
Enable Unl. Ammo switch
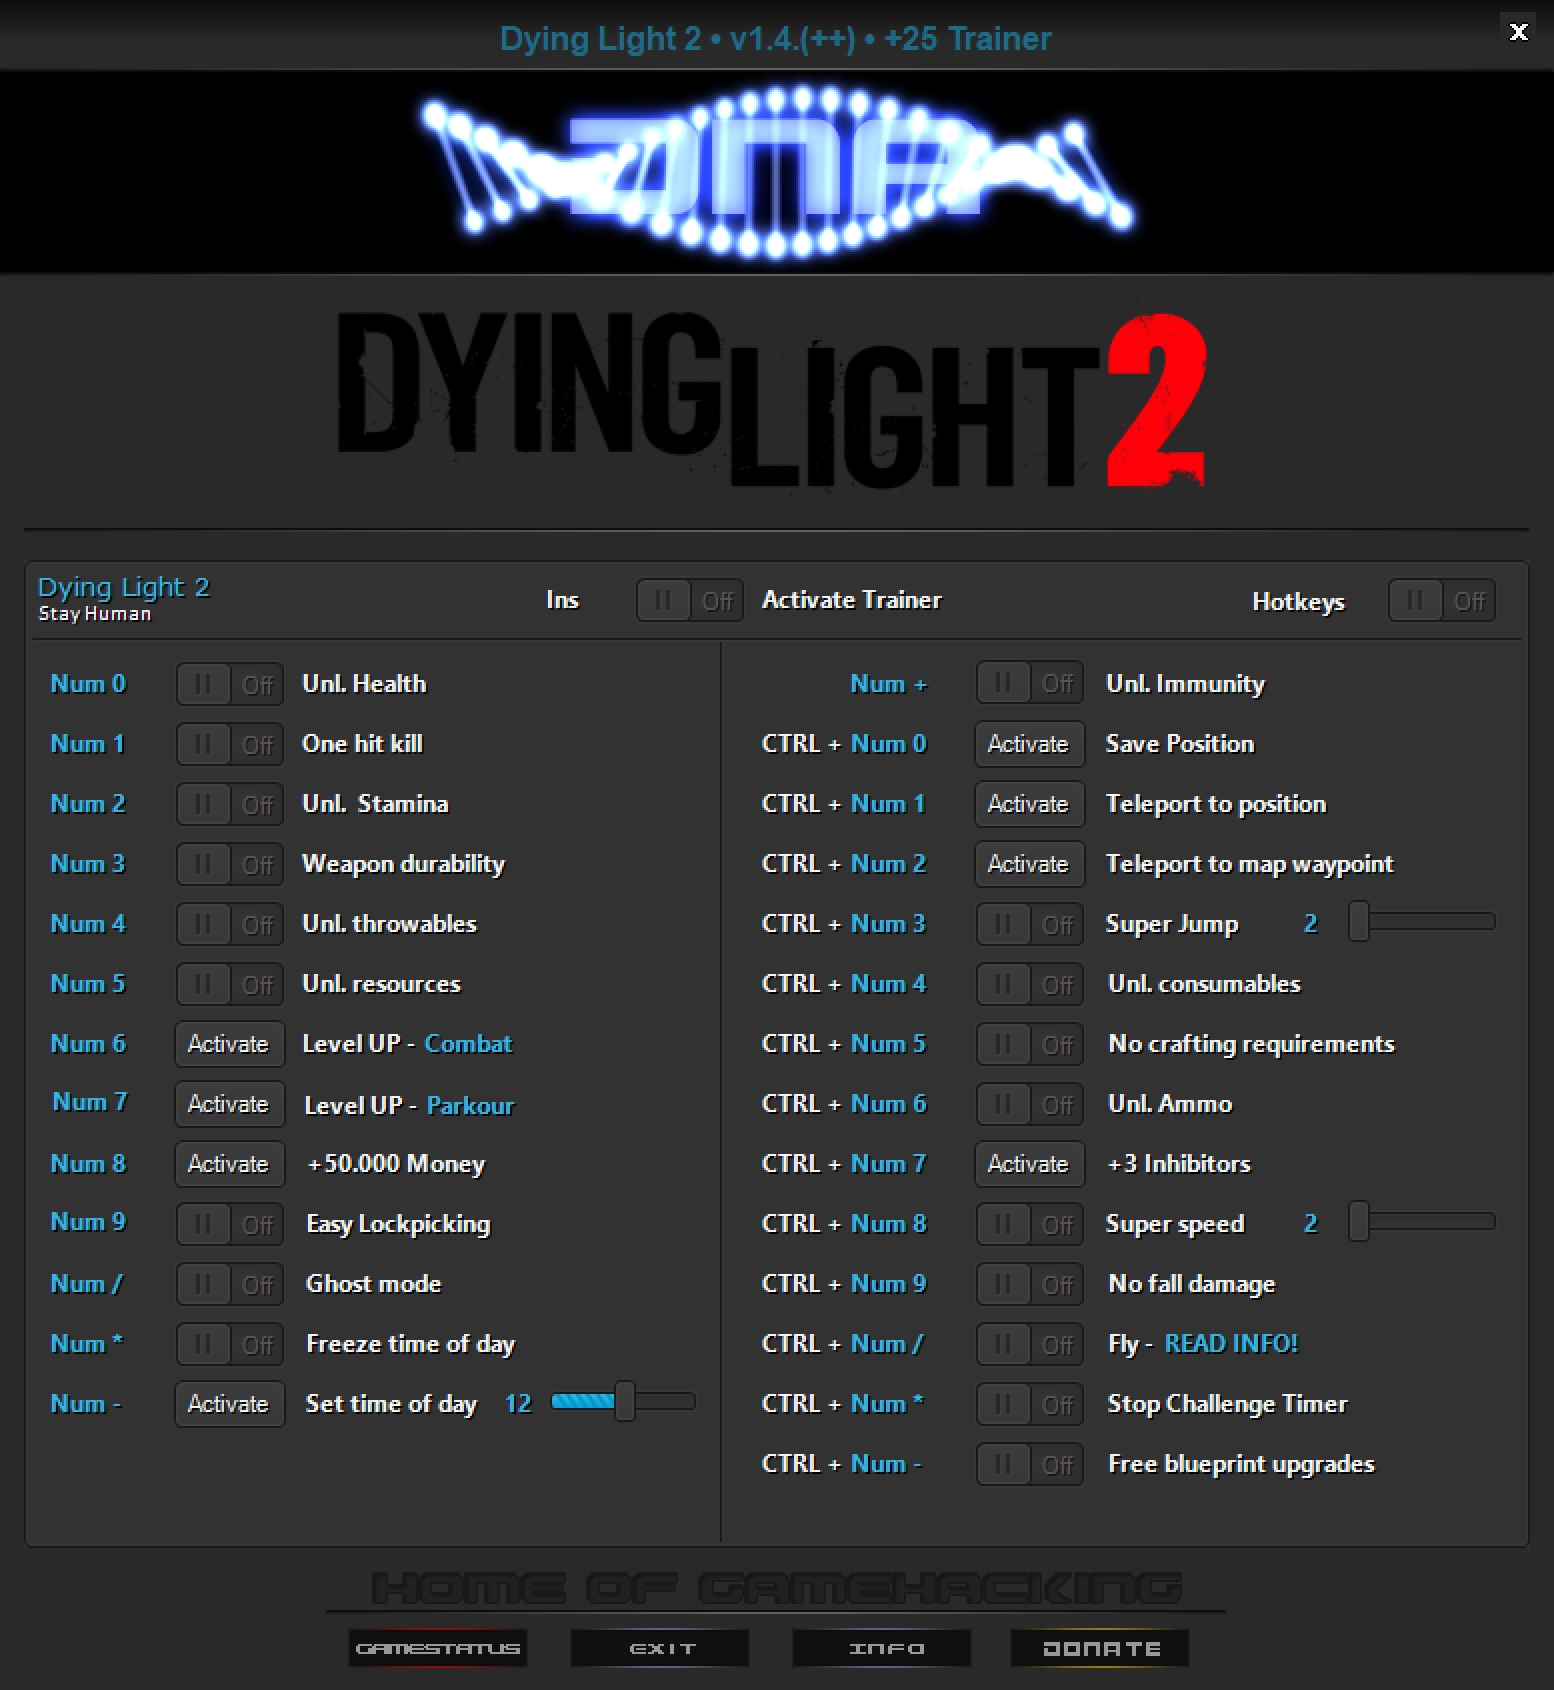tap(1030, 1104)
